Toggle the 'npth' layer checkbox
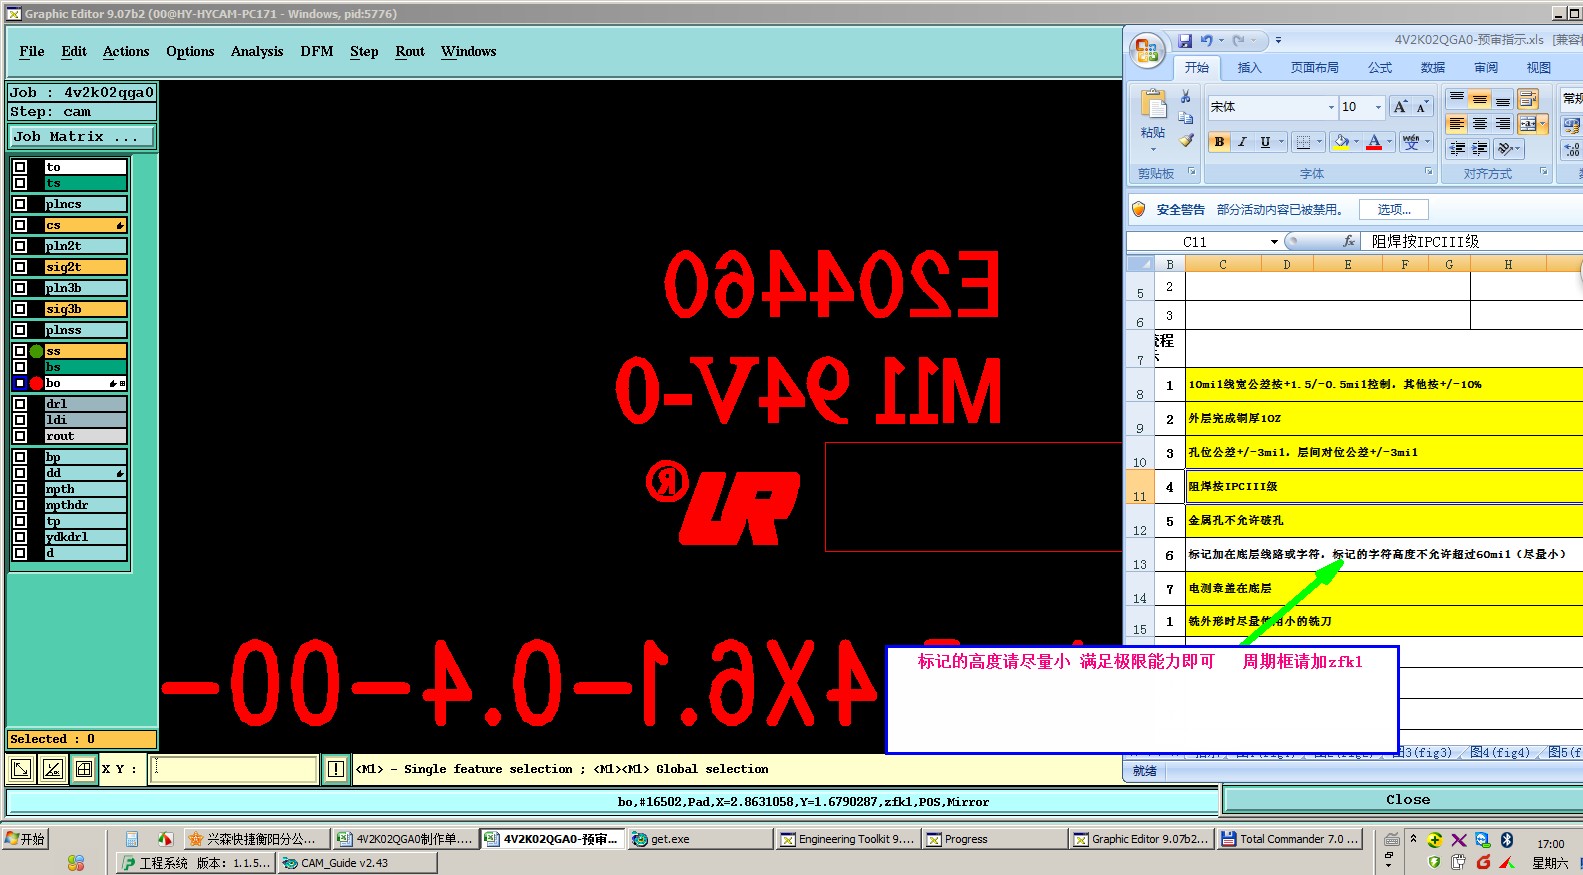The width and height of the screenshot is (1583, 875). [20, 489]
